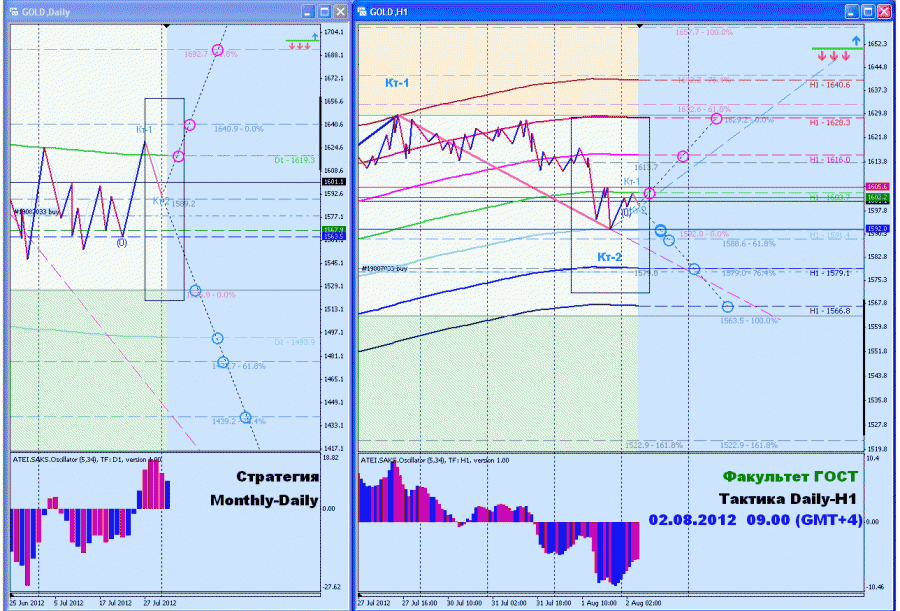Click chart shift triangle atop Daily chart
Screen dimensions: 900x611
[166, 26]
